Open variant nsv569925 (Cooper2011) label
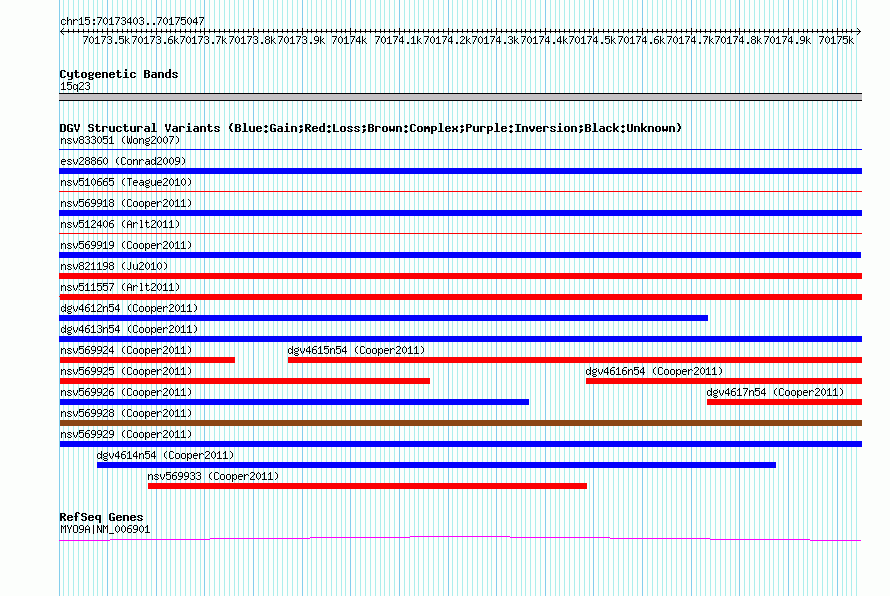This screenshot has height=596, width=890. click(126, 371)
